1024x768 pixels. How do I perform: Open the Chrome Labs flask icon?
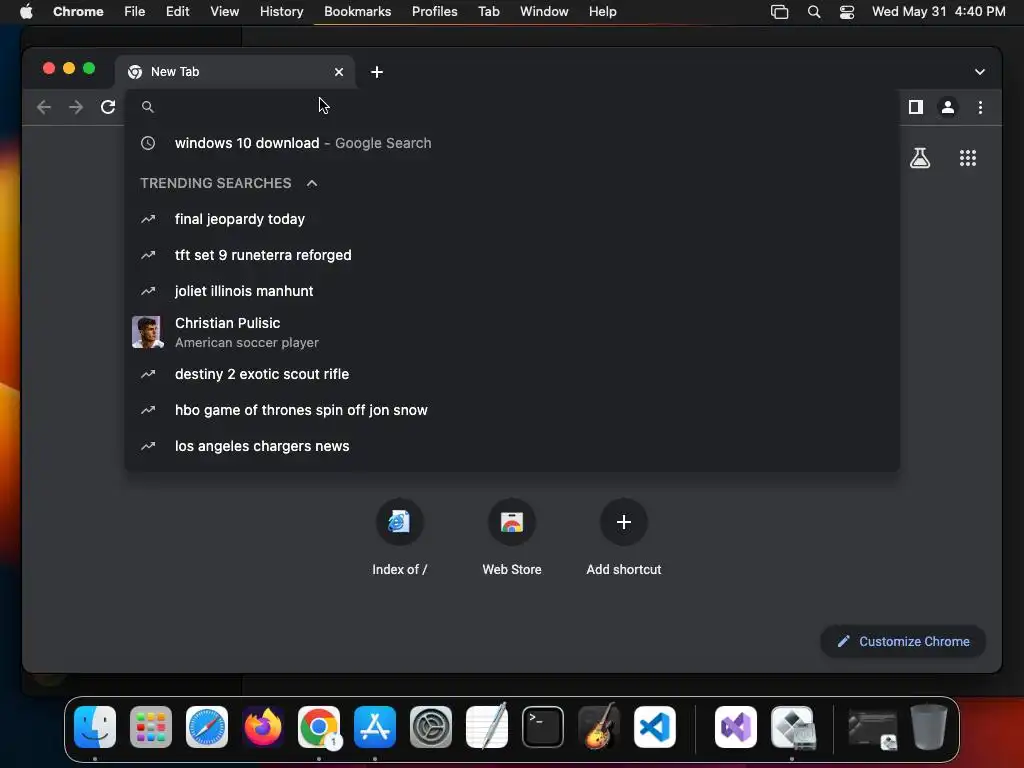pos(920,158)
